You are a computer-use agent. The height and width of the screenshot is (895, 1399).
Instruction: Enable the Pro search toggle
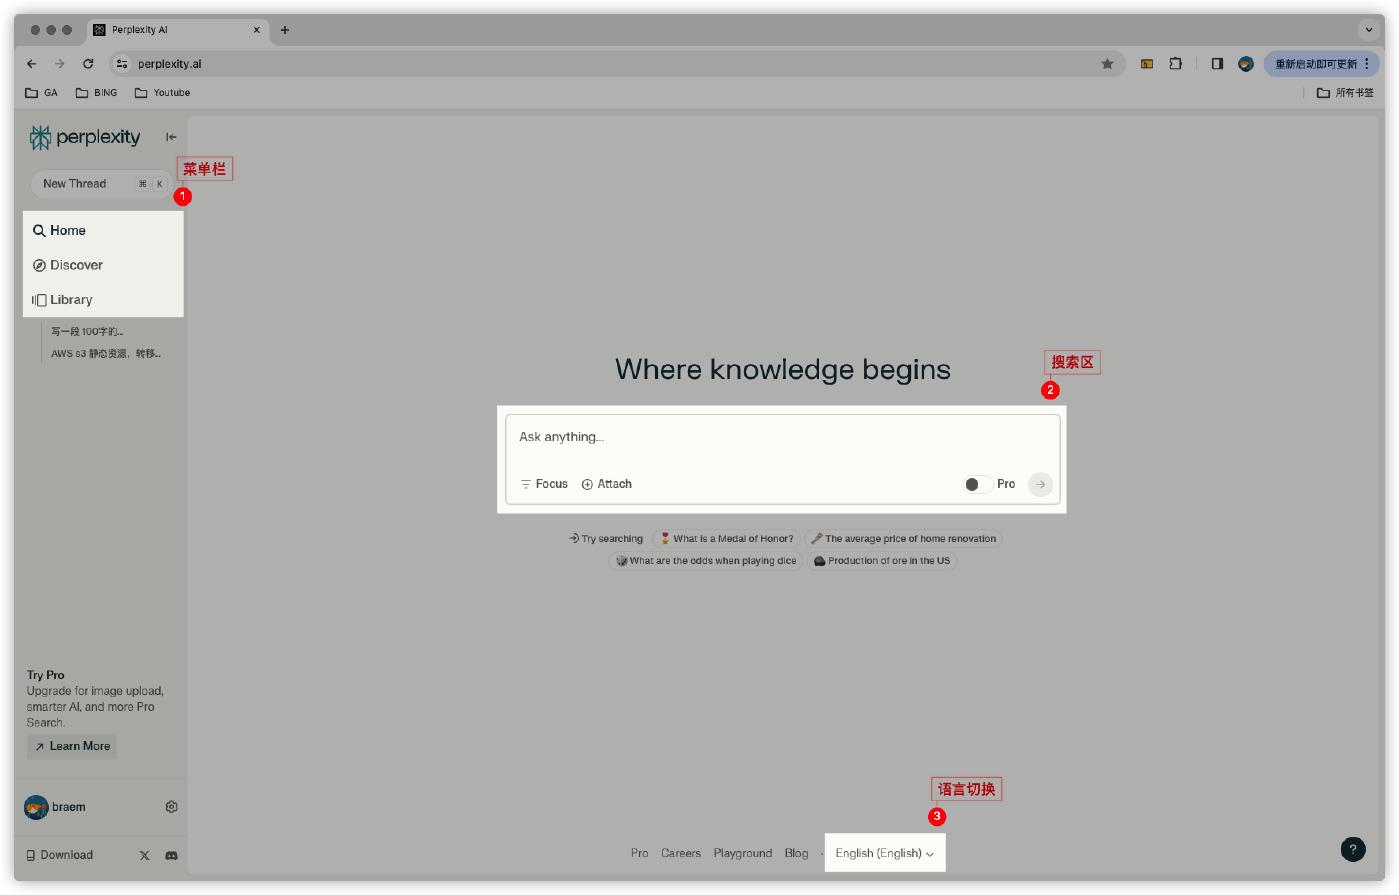click(977, 484)
